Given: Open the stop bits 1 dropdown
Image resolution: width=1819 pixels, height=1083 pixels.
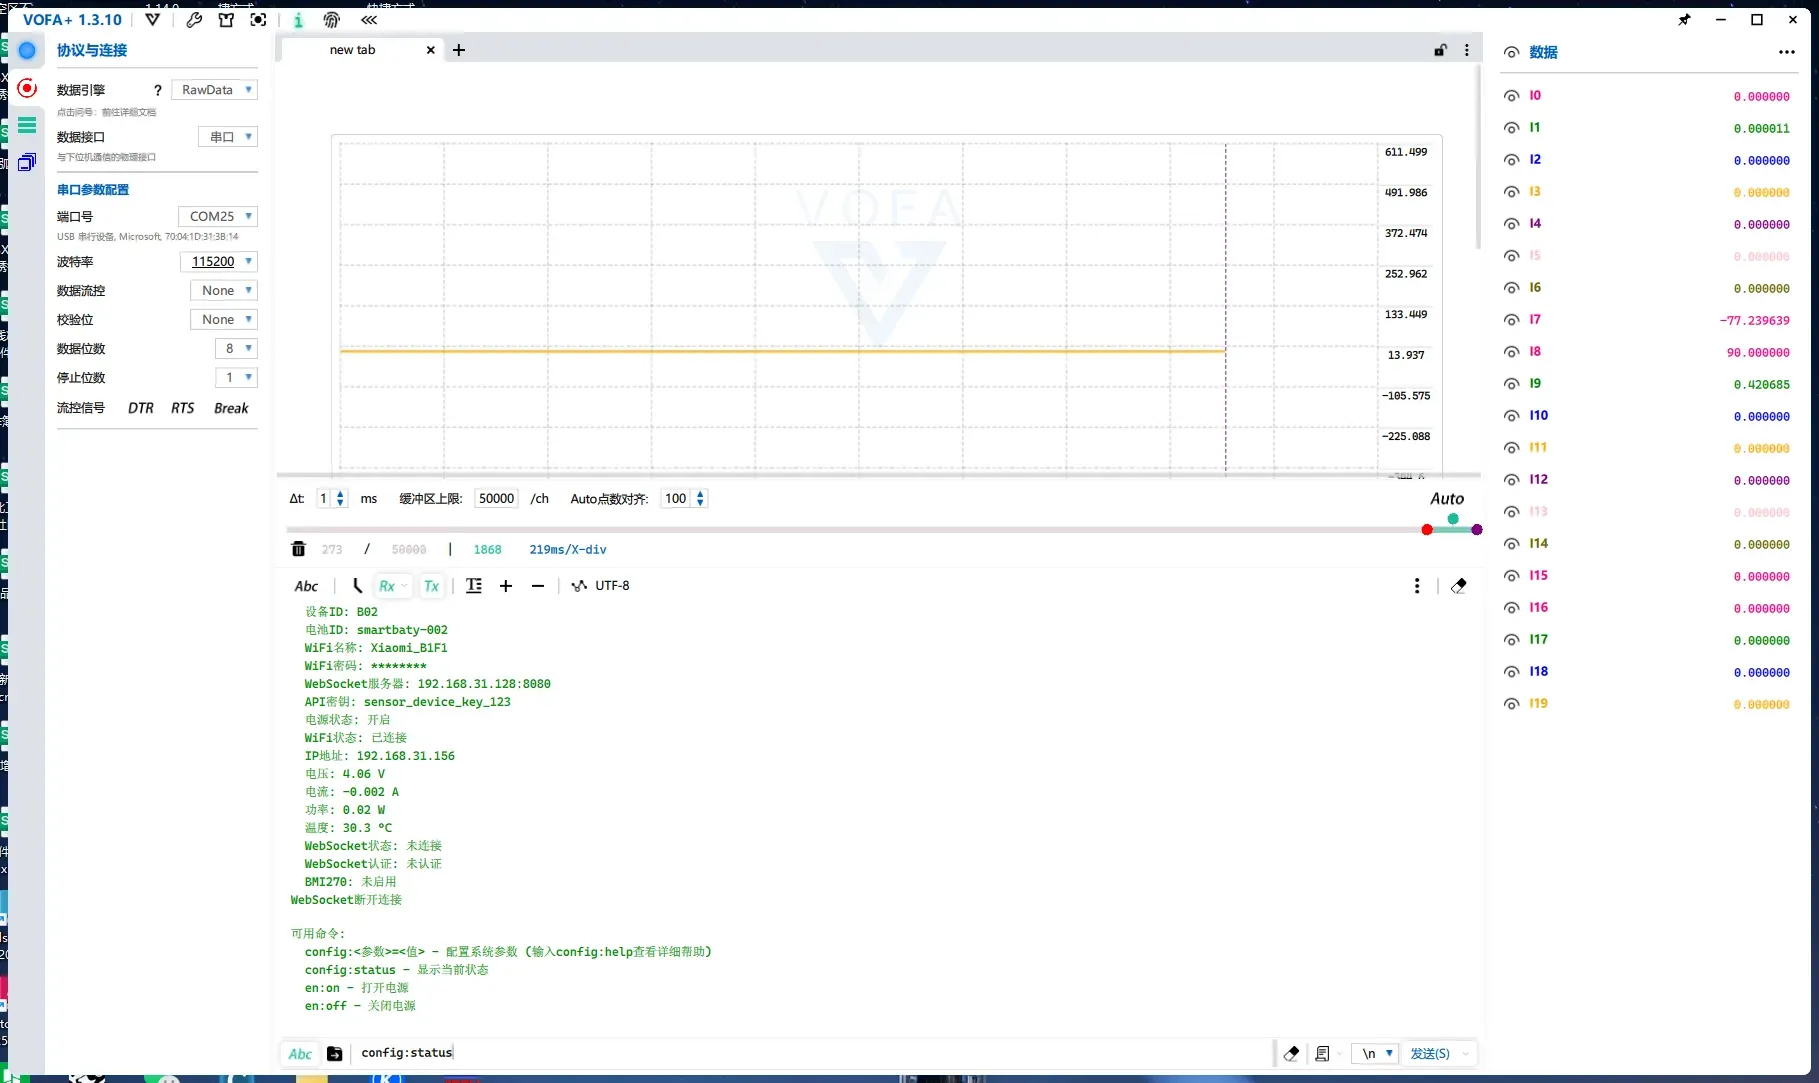Looking at the screenshot, I should pyautogui.click(x=236, y=378).
